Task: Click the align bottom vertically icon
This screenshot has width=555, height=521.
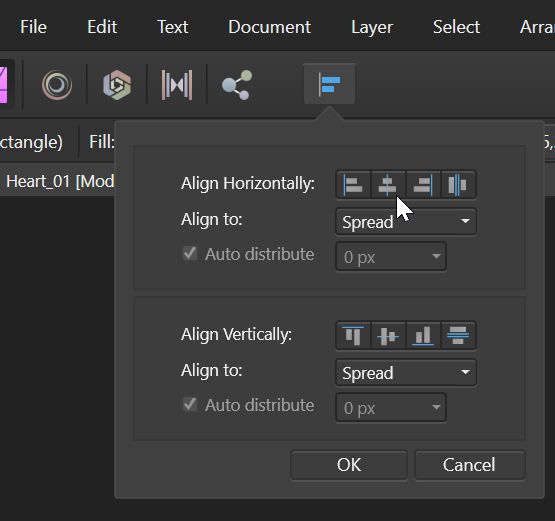Action: pos(423,336)
